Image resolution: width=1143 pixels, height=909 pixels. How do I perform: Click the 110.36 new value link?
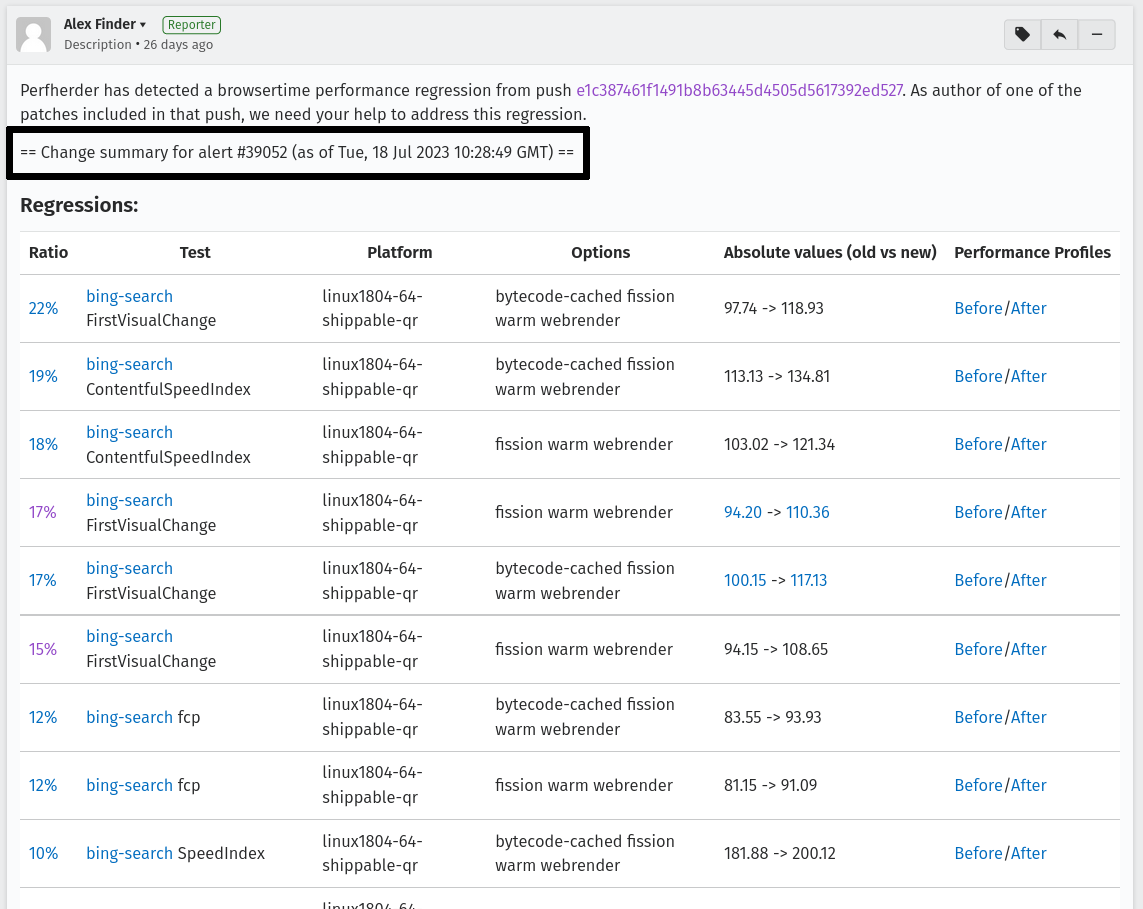pyautogui.click(x=807, y=512)
